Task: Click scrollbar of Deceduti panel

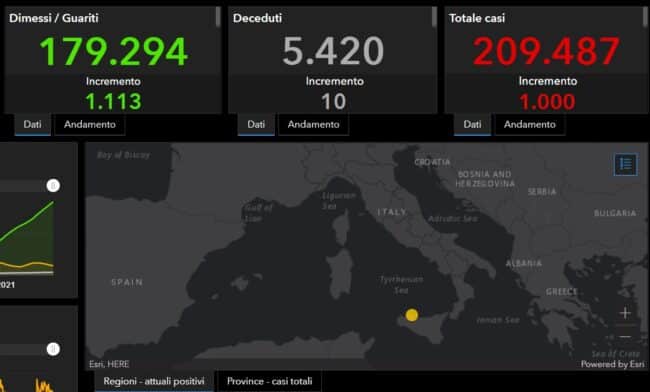Action: [x=434, y=17]
